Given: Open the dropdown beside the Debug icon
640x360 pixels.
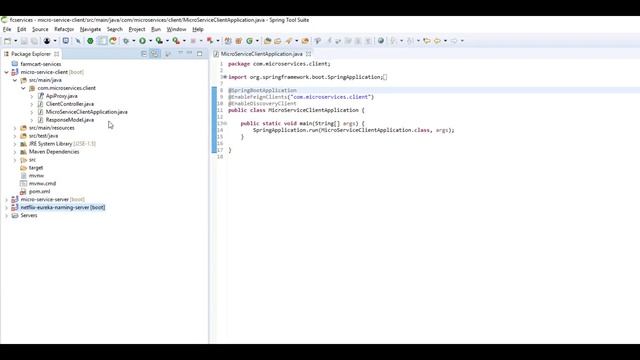Looking at the screenshot, I should 133,41.
